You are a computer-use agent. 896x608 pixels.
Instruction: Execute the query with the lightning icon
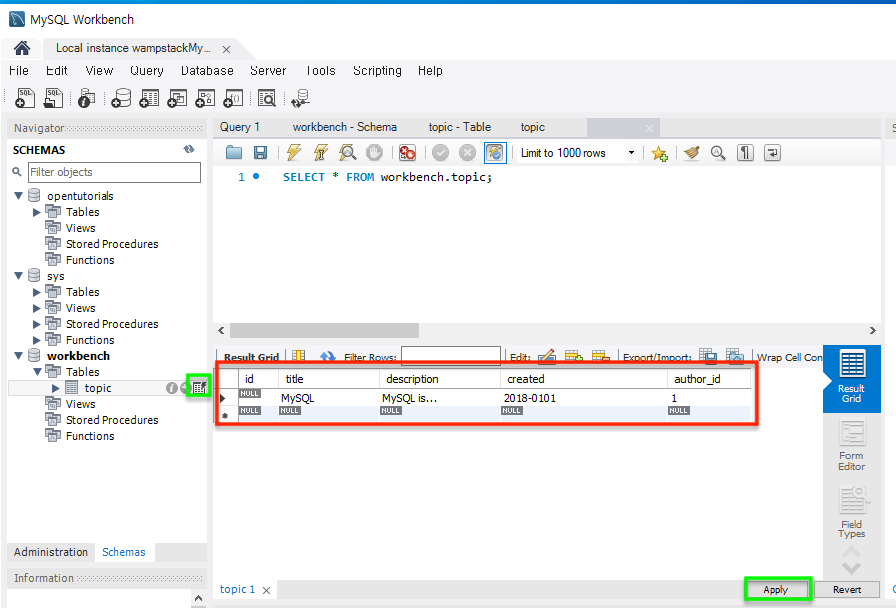294,153
